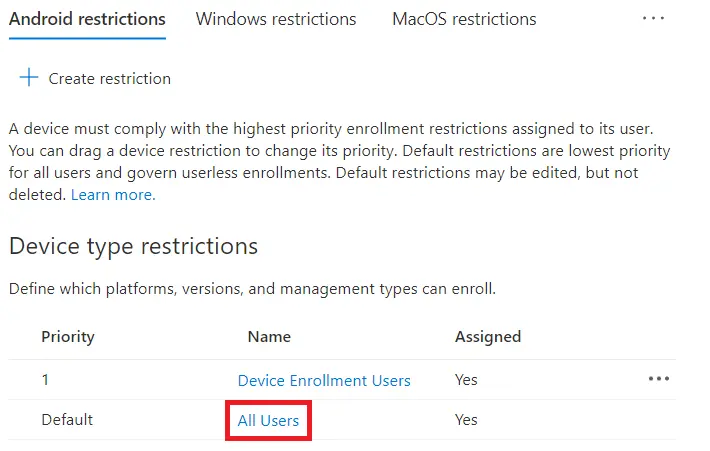This screenshot has height=451, width=710.
Task: Click the Name column header
Action: pos(268,337)
